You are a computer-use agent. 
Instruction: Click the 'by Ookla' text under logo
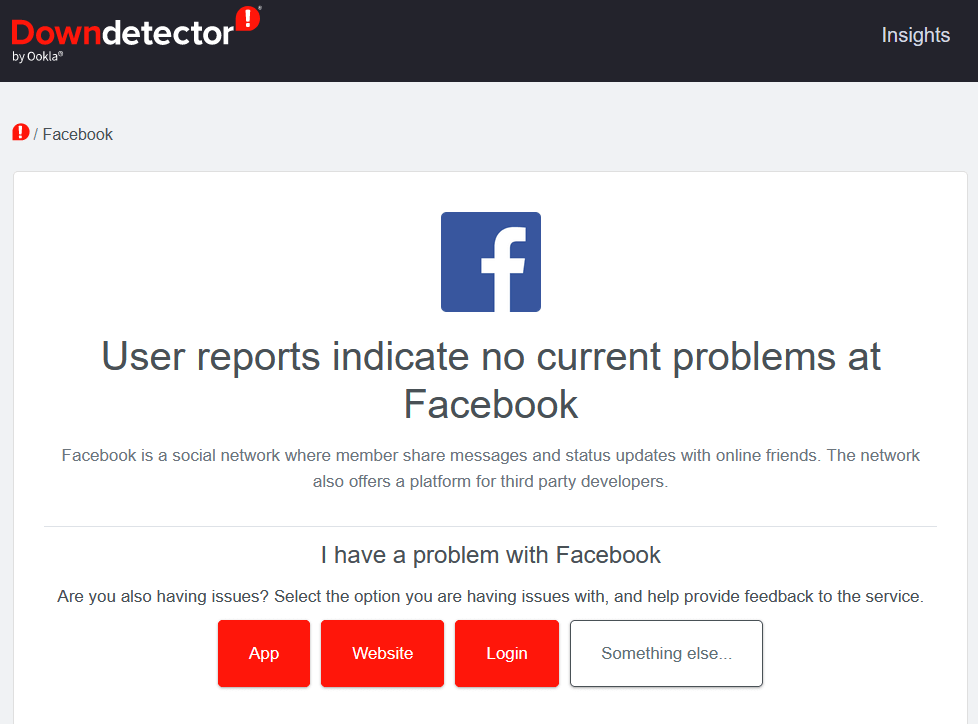pyautogui.click(x=38, y=57)
